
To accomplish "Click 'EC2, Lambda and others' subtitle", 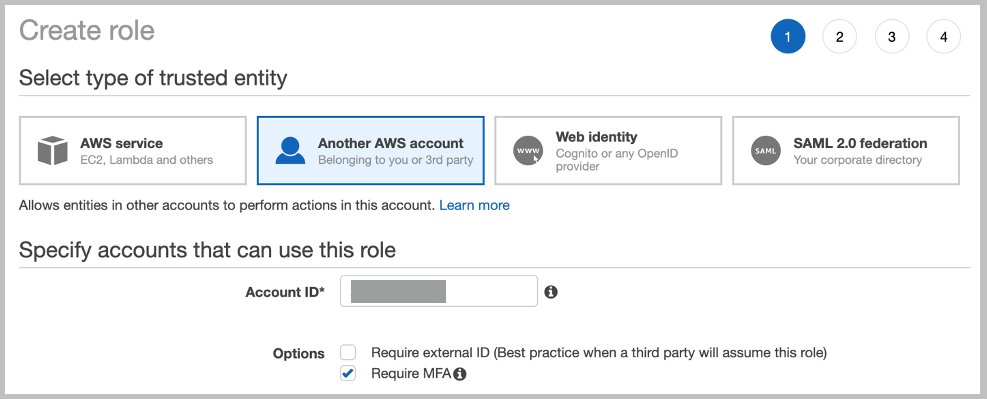I will [x=147, y=160].
